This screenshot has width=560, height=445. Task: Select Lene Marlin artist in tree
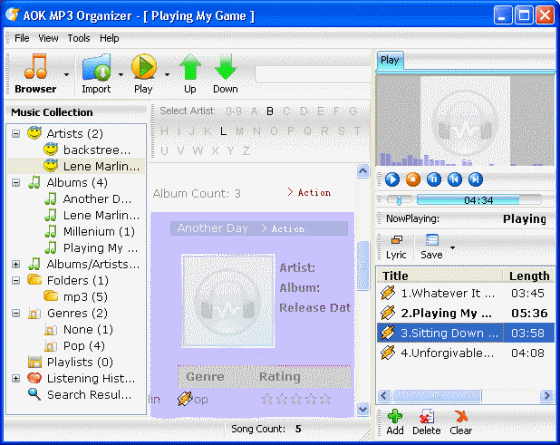coord(92,166)
